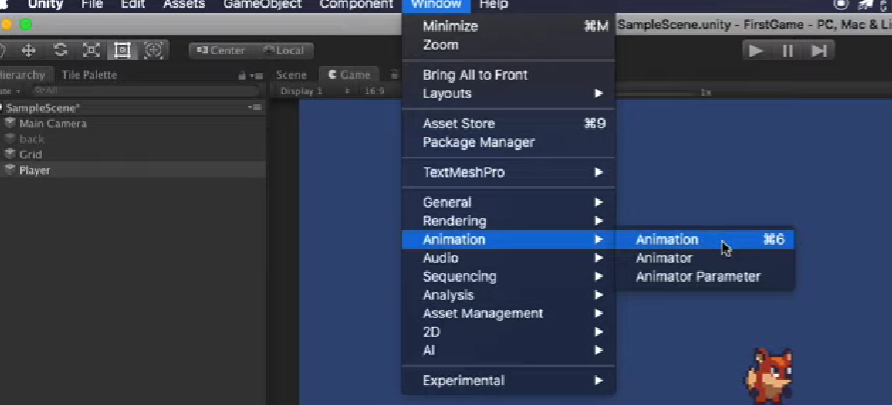
Task: Select SampleScene root in hierarchy
Action: [x=43, y=108]
